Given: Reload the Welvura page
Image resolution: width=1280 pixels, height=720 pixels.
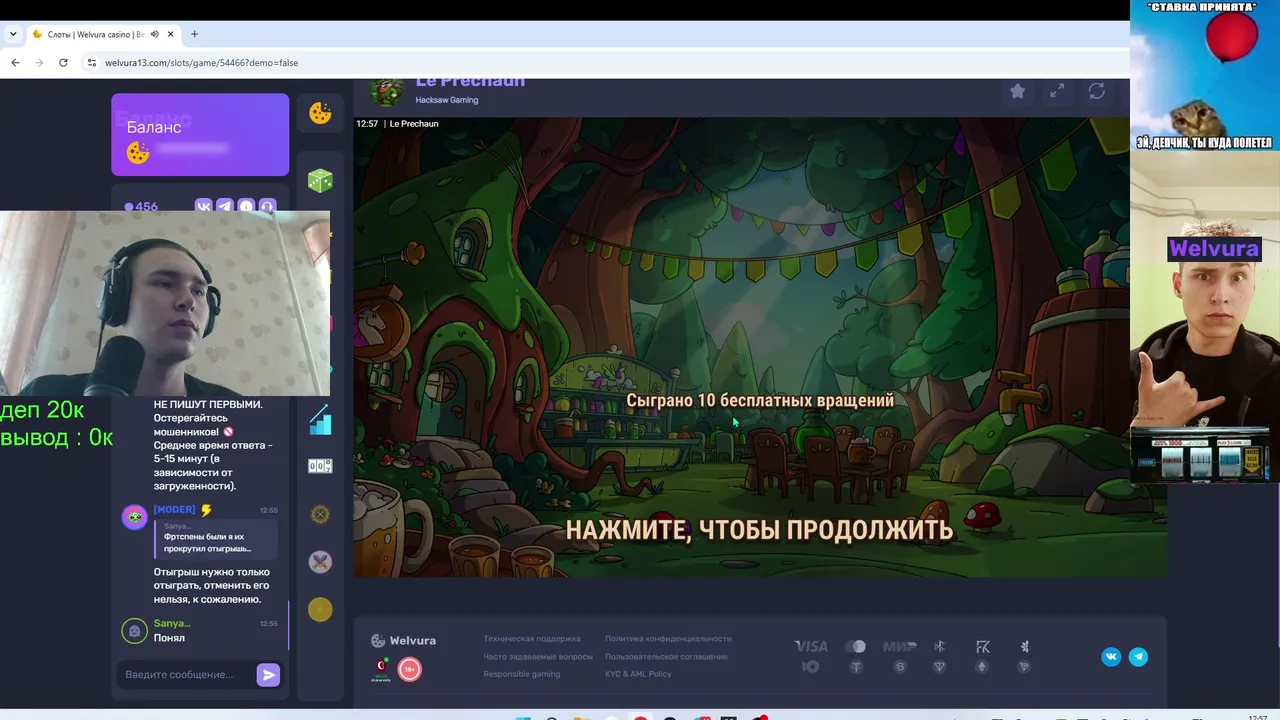Looking at the screenshot, I should click(x=63, y=62).
